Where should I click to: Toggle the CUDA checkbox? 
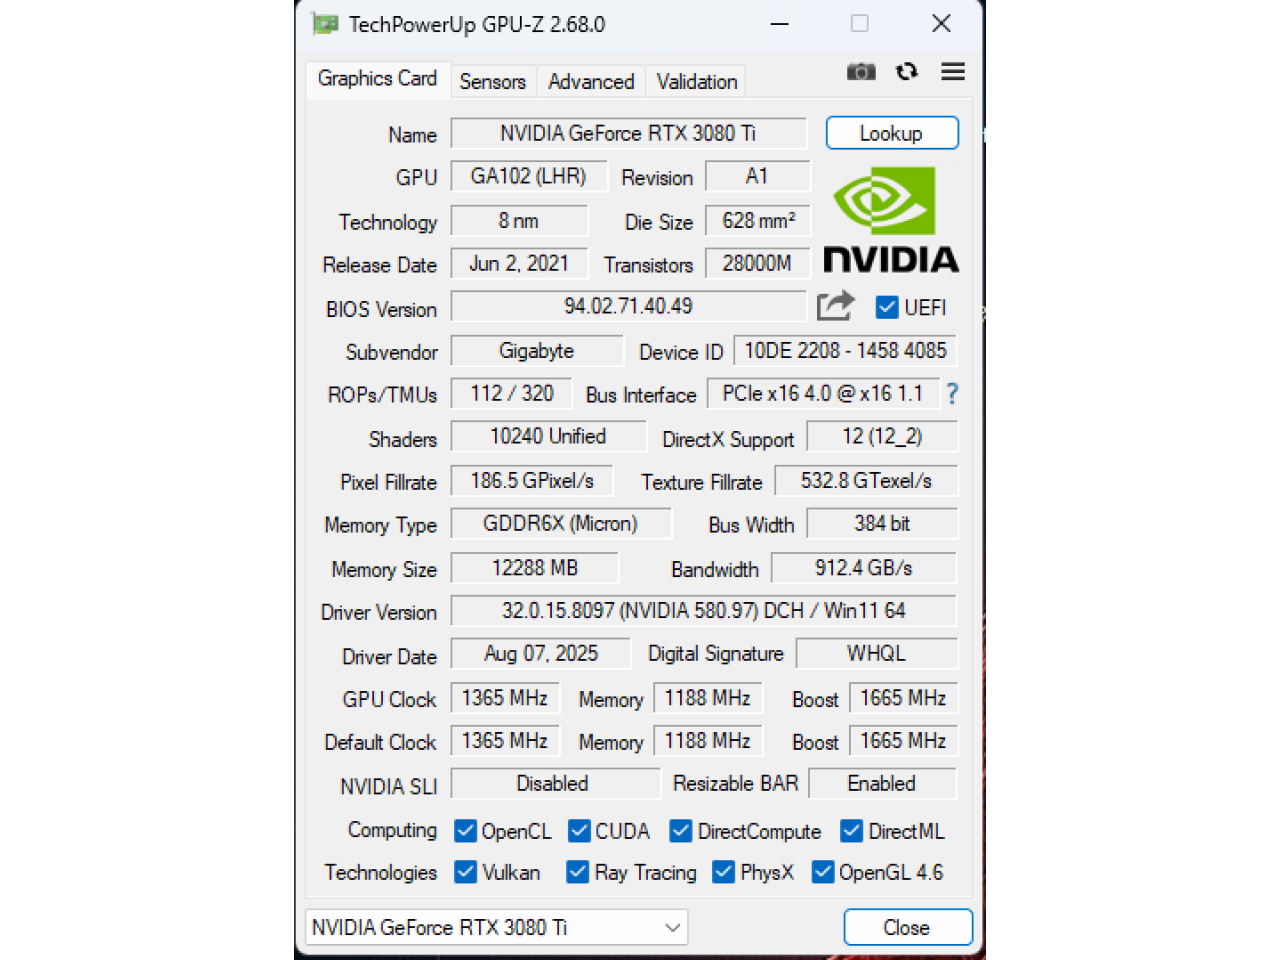tap(579, 831)
